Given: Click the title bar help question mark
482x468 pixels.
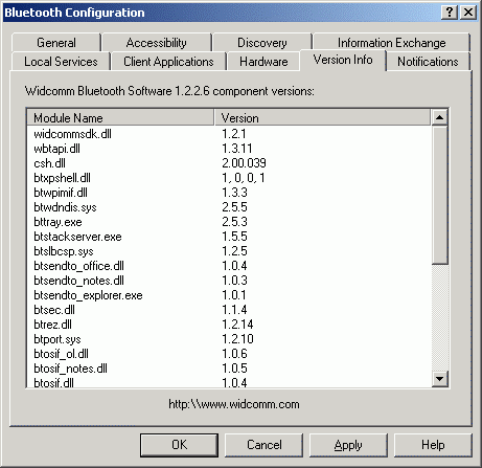Looking at the screenshot, I should [x=449, y=12].
